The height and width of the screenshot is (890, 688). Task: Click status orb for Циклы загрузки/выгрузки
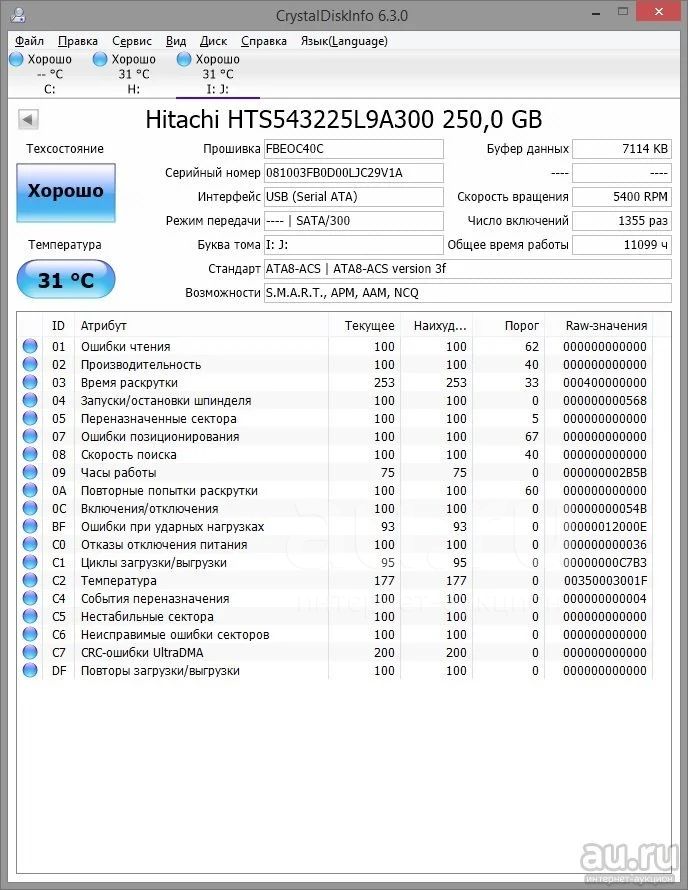(x=30, y=562)
